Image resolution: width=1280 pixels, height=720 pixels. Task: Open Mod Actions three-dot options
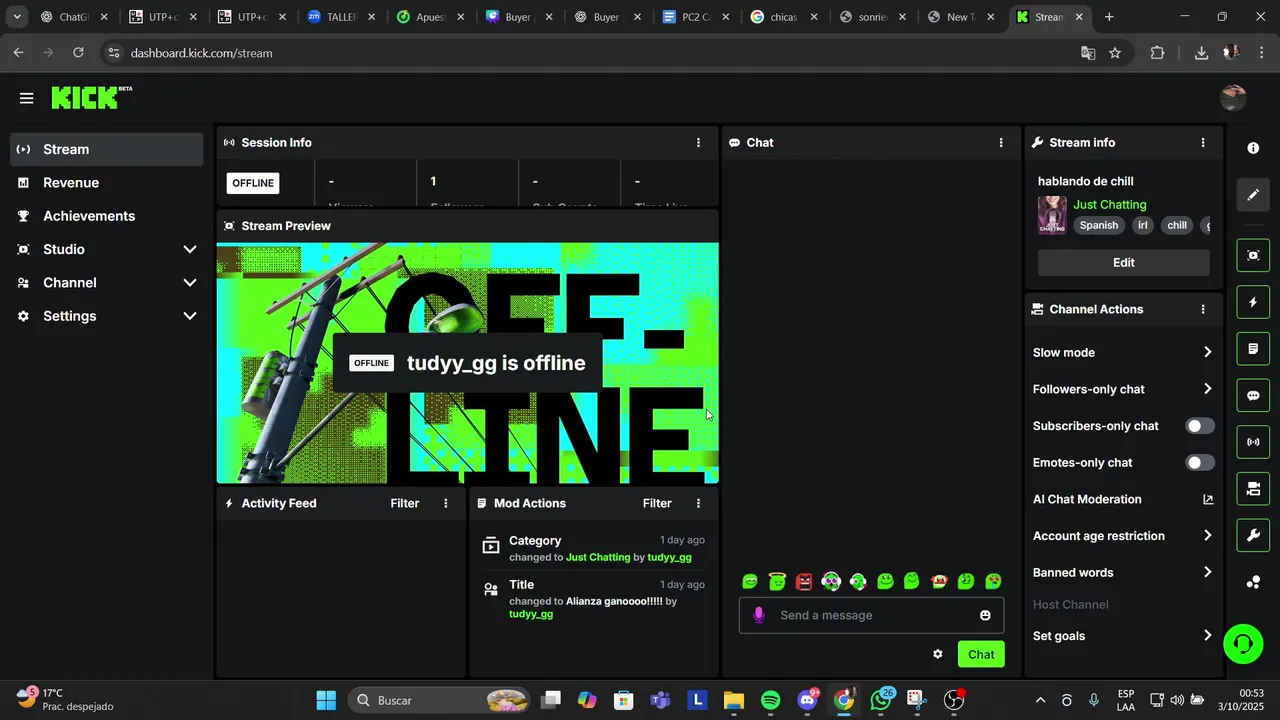[x=698, y=503]
